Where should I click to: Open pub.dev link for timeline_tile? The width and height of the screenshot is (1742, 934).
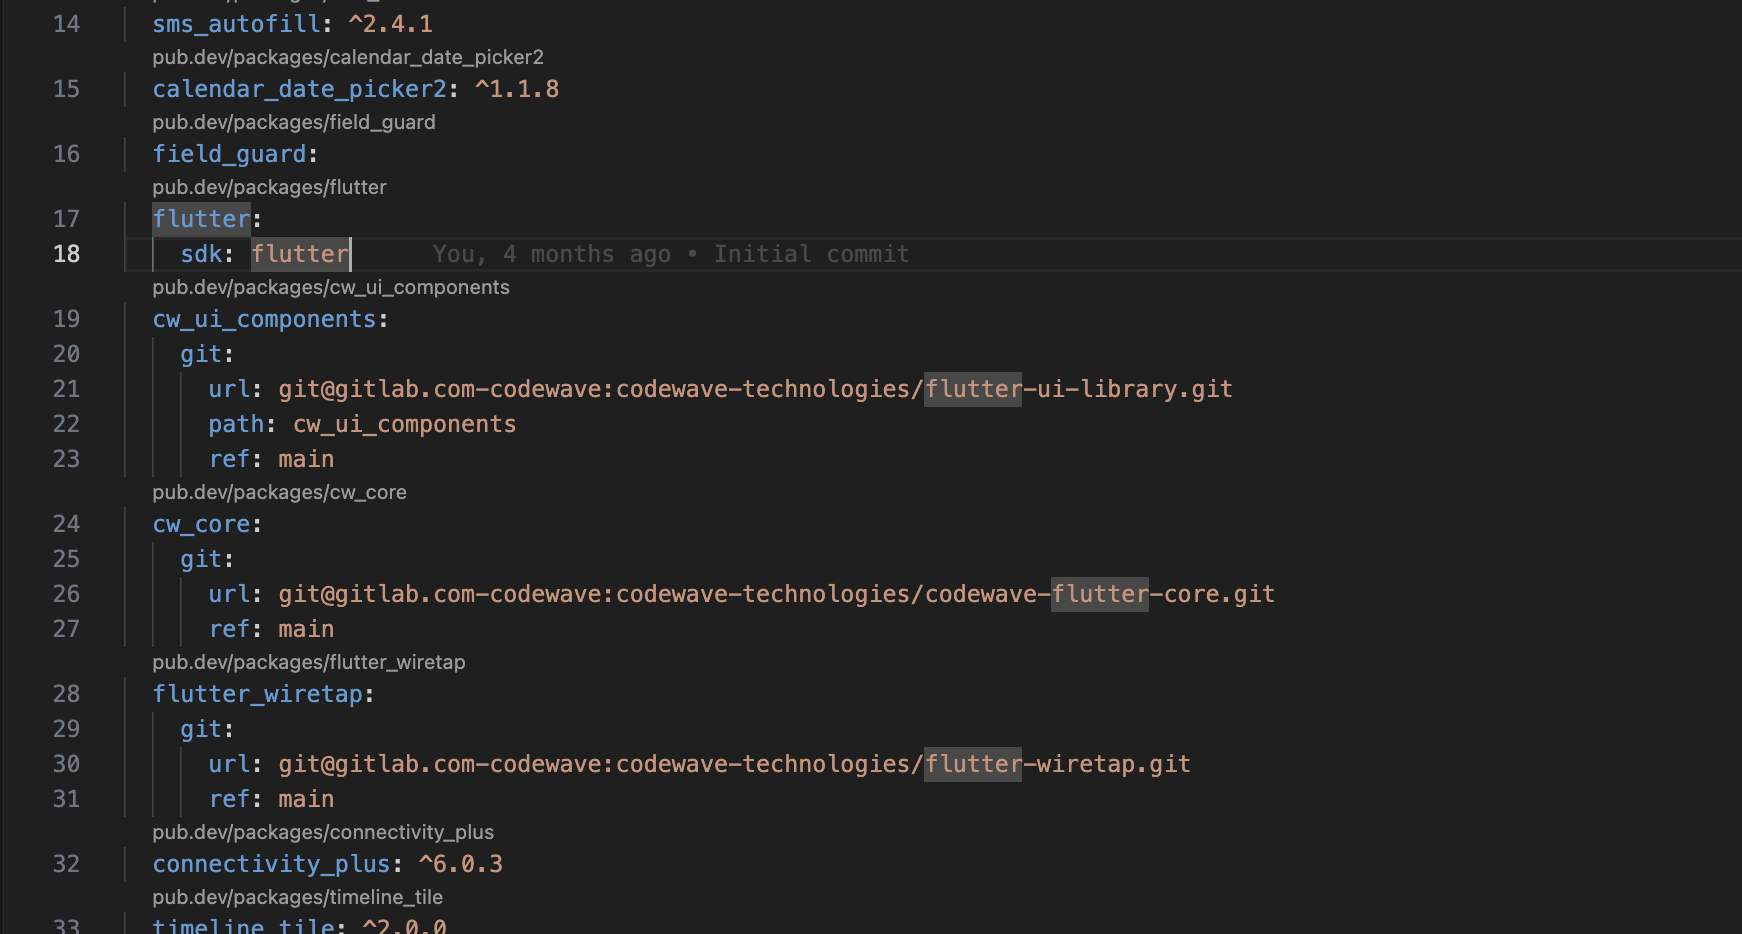click(298, 898)
